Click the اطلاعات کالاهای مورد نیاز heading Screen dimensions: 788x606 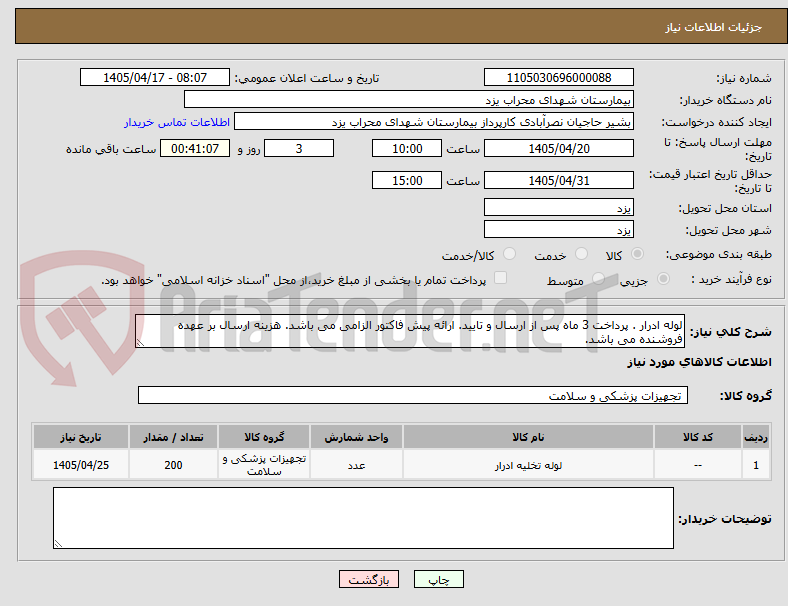(699, 362)
